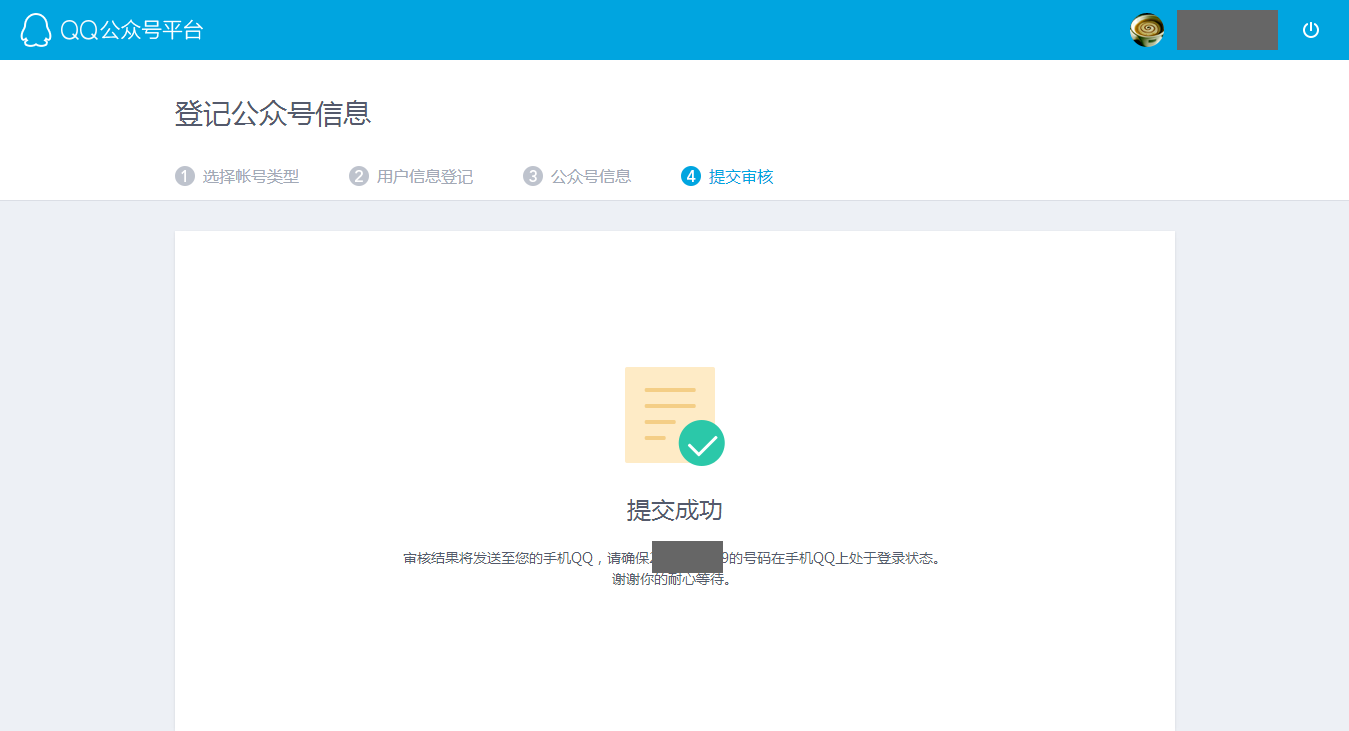Click the step 2 number circle
Viewport: 1349px width, 731px height.
click(358, 177)
